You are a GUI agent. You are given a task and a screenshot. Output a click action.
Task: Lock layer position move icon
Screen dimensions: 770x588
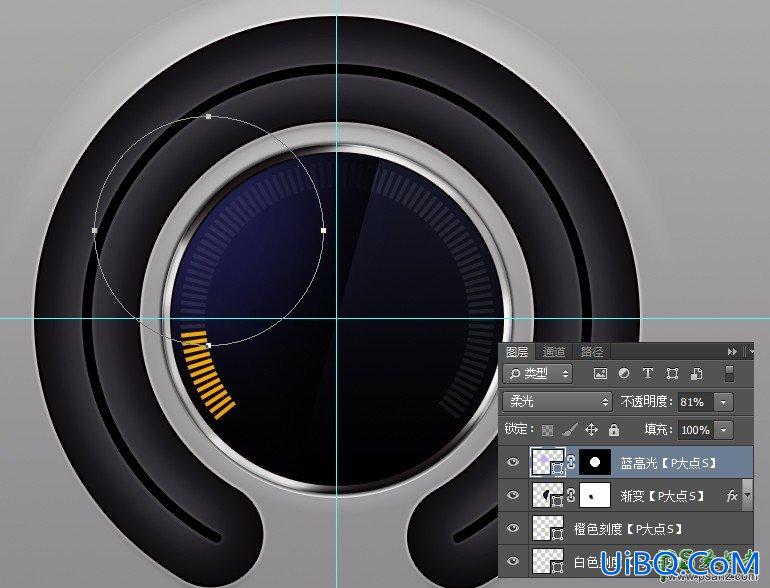(x=591, y=430)
